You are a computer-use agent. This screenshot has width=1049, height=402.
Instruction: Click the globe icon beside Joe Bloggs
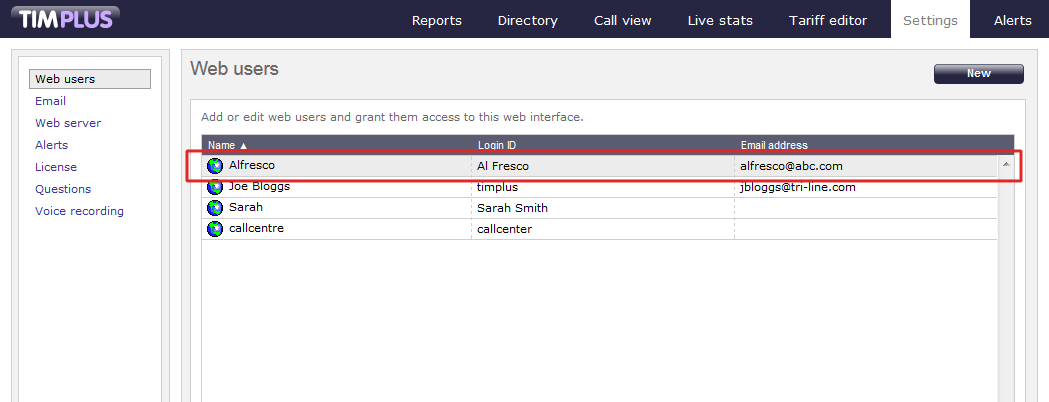click(215, 187)
